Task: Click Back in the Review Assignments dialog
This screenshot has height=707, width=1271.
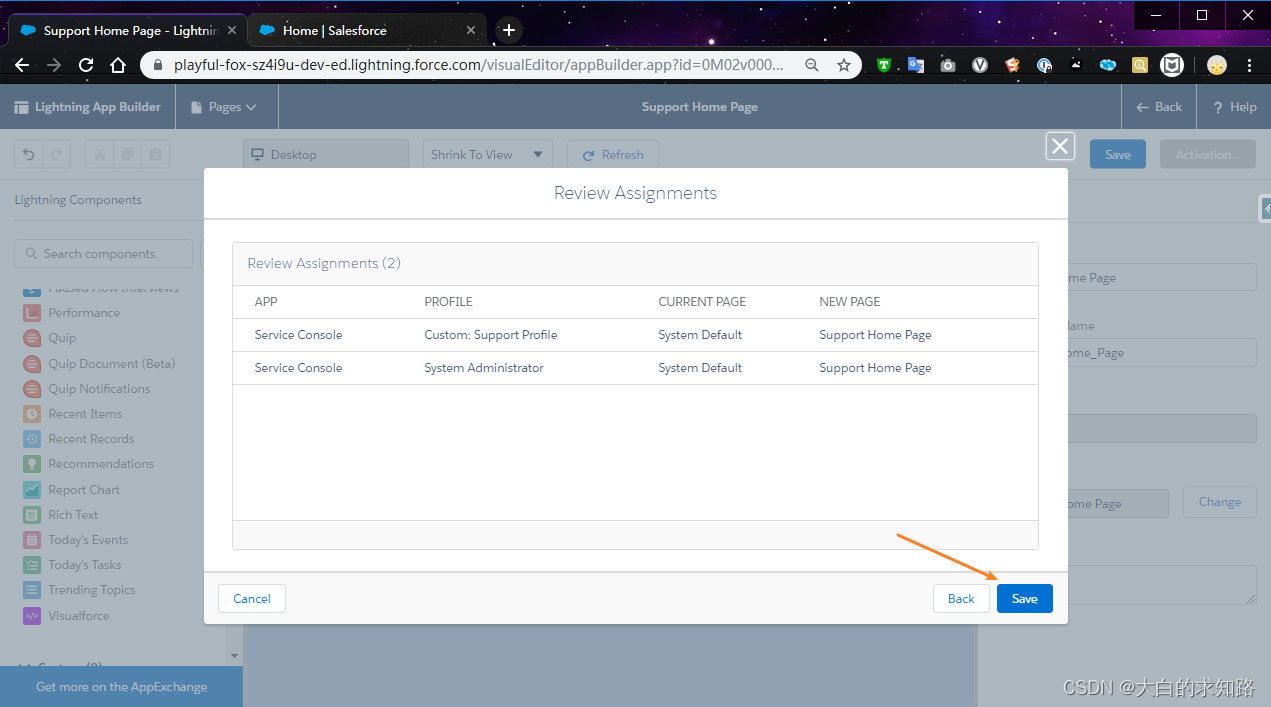Action: (961, 598)
